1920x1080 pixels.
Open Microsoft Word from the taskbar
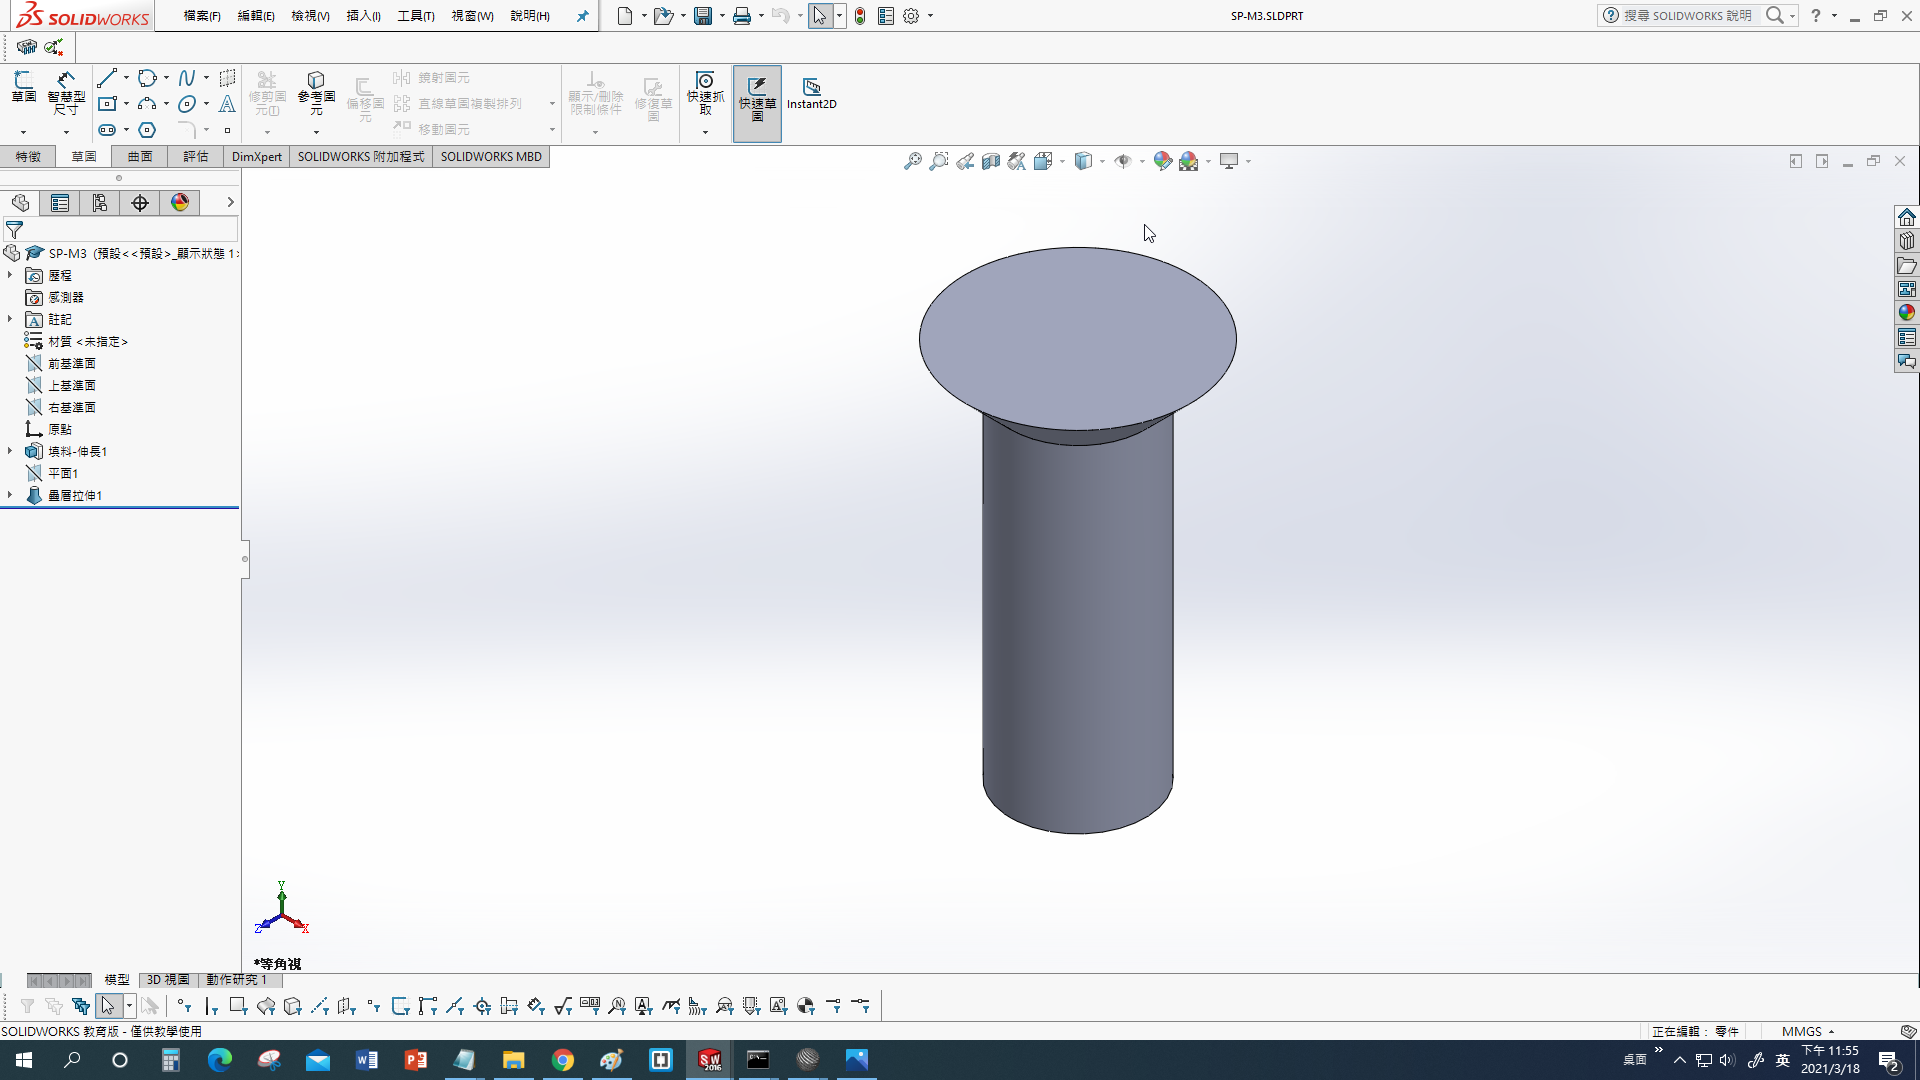[x=367, y=1060]
